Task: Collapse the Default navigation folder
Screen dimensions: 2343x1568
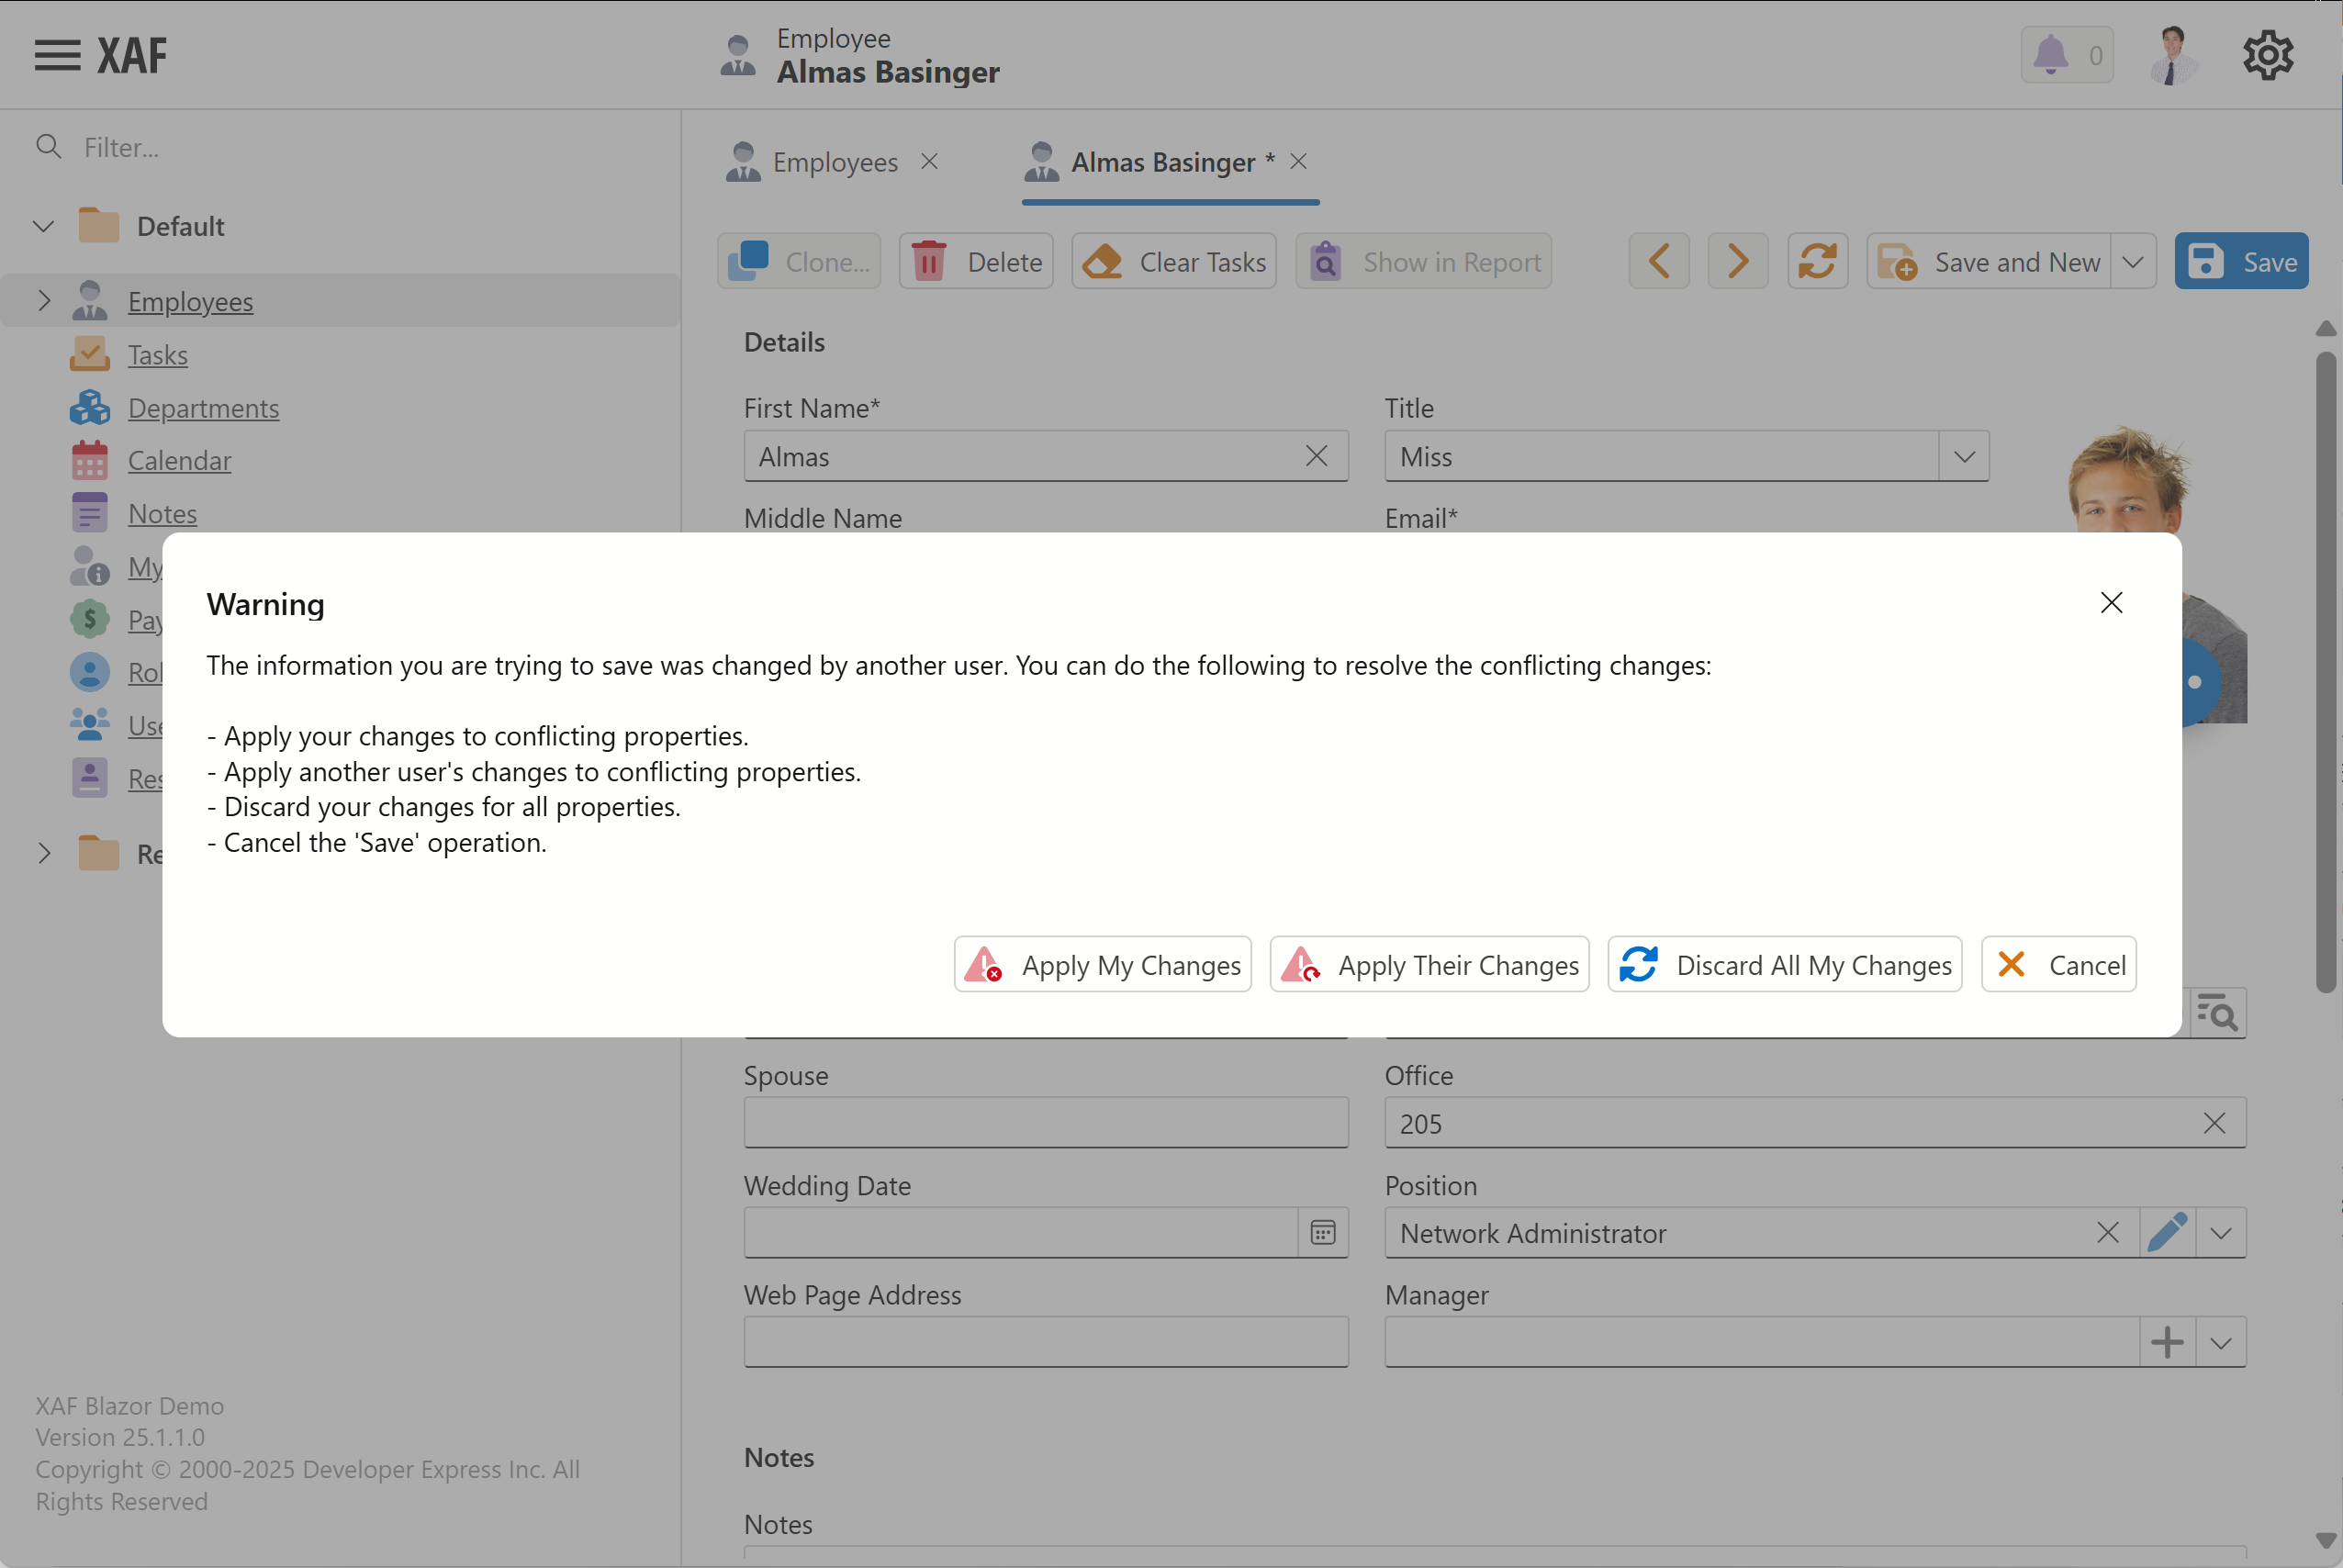Action: (43, 226)
